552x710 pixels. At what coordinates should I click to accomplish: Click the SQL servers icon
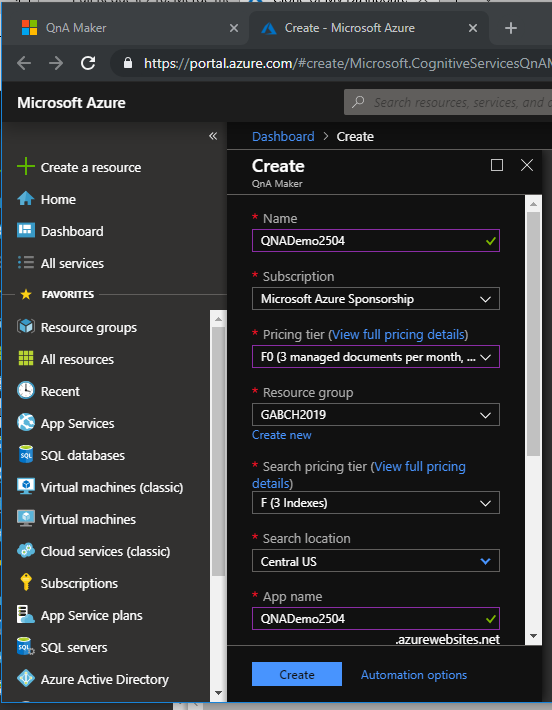tap(26, 647)
